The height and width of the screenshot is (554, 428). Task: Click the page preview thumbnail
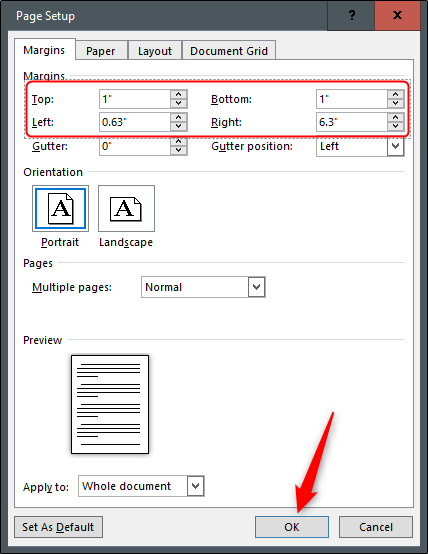(x=110, y=405)
